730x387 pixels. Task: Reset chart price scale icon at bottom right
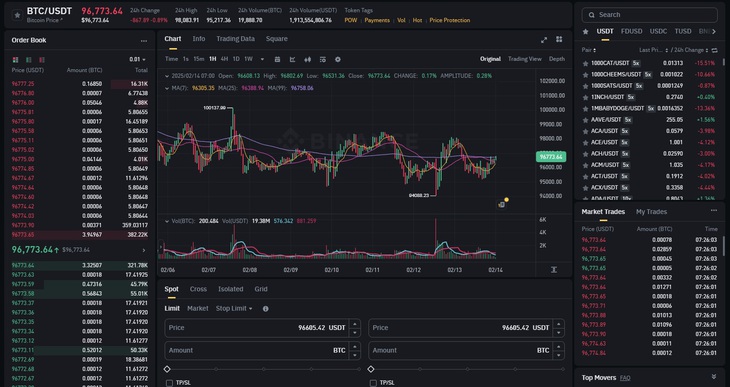(554, 270)
